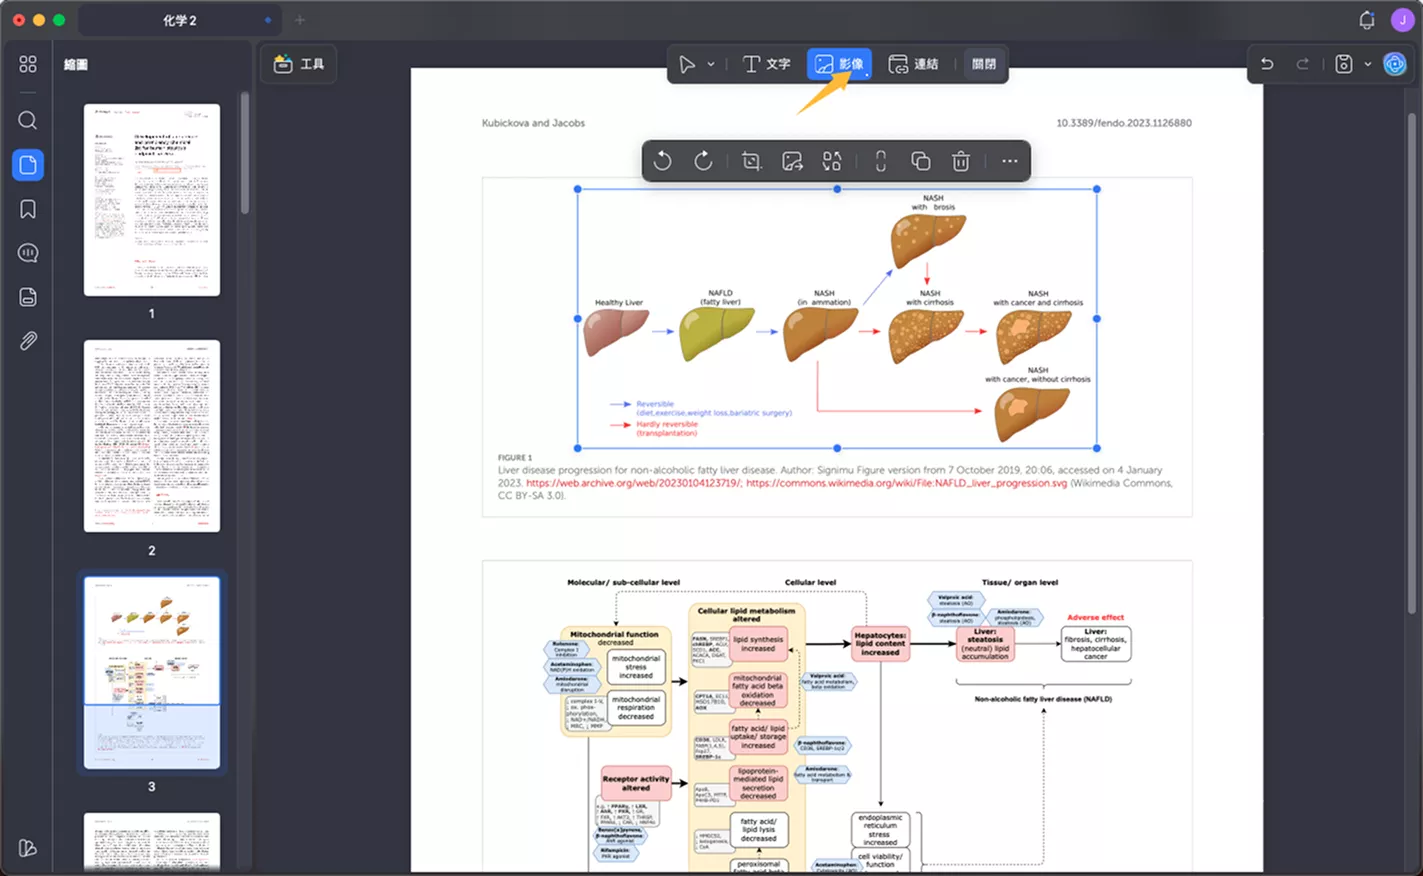The image size is (1423, 876).
Task: Open the UPDF AI assistant icon
Action: 1395,64
